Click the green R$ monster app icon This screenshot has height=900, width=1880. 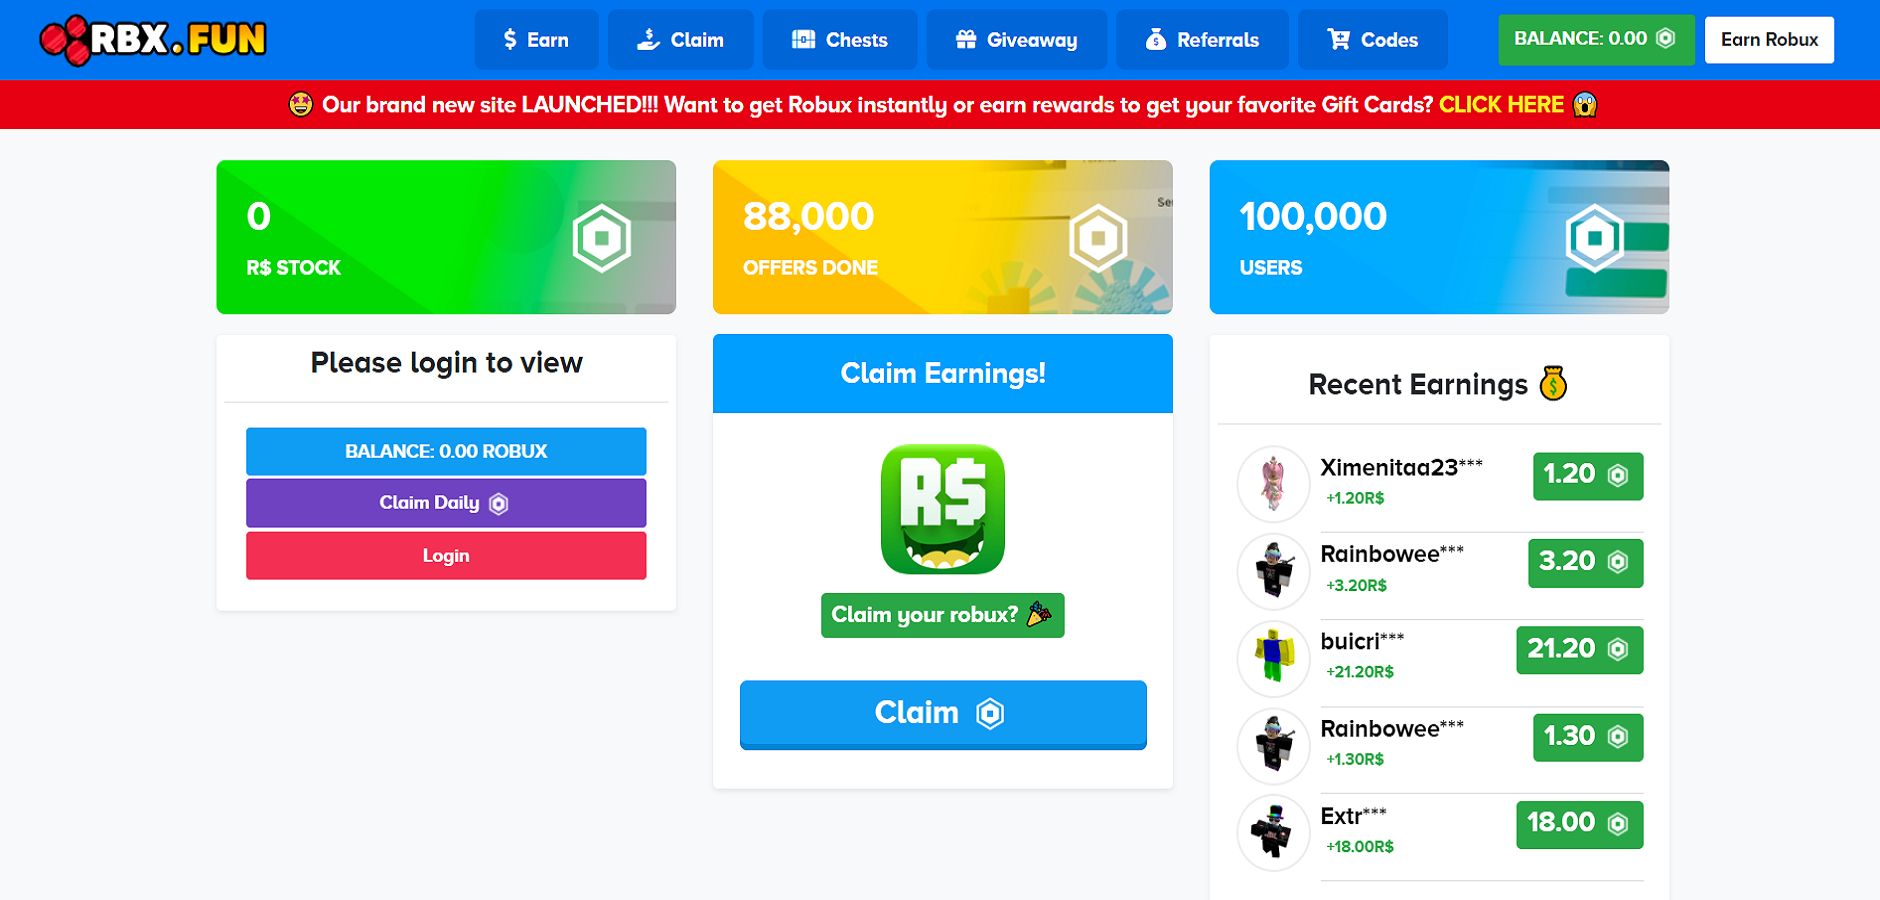coord(943,509)
